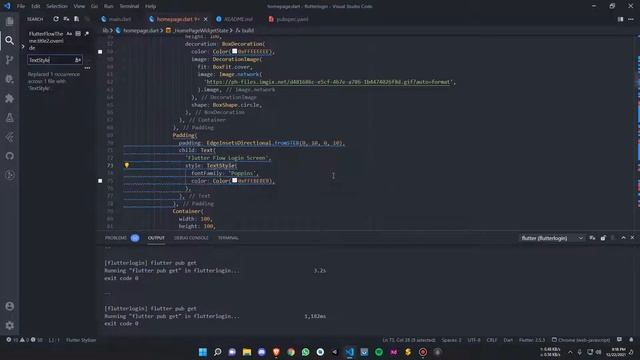Open File Explorer from taskbar

click(247, 352)
